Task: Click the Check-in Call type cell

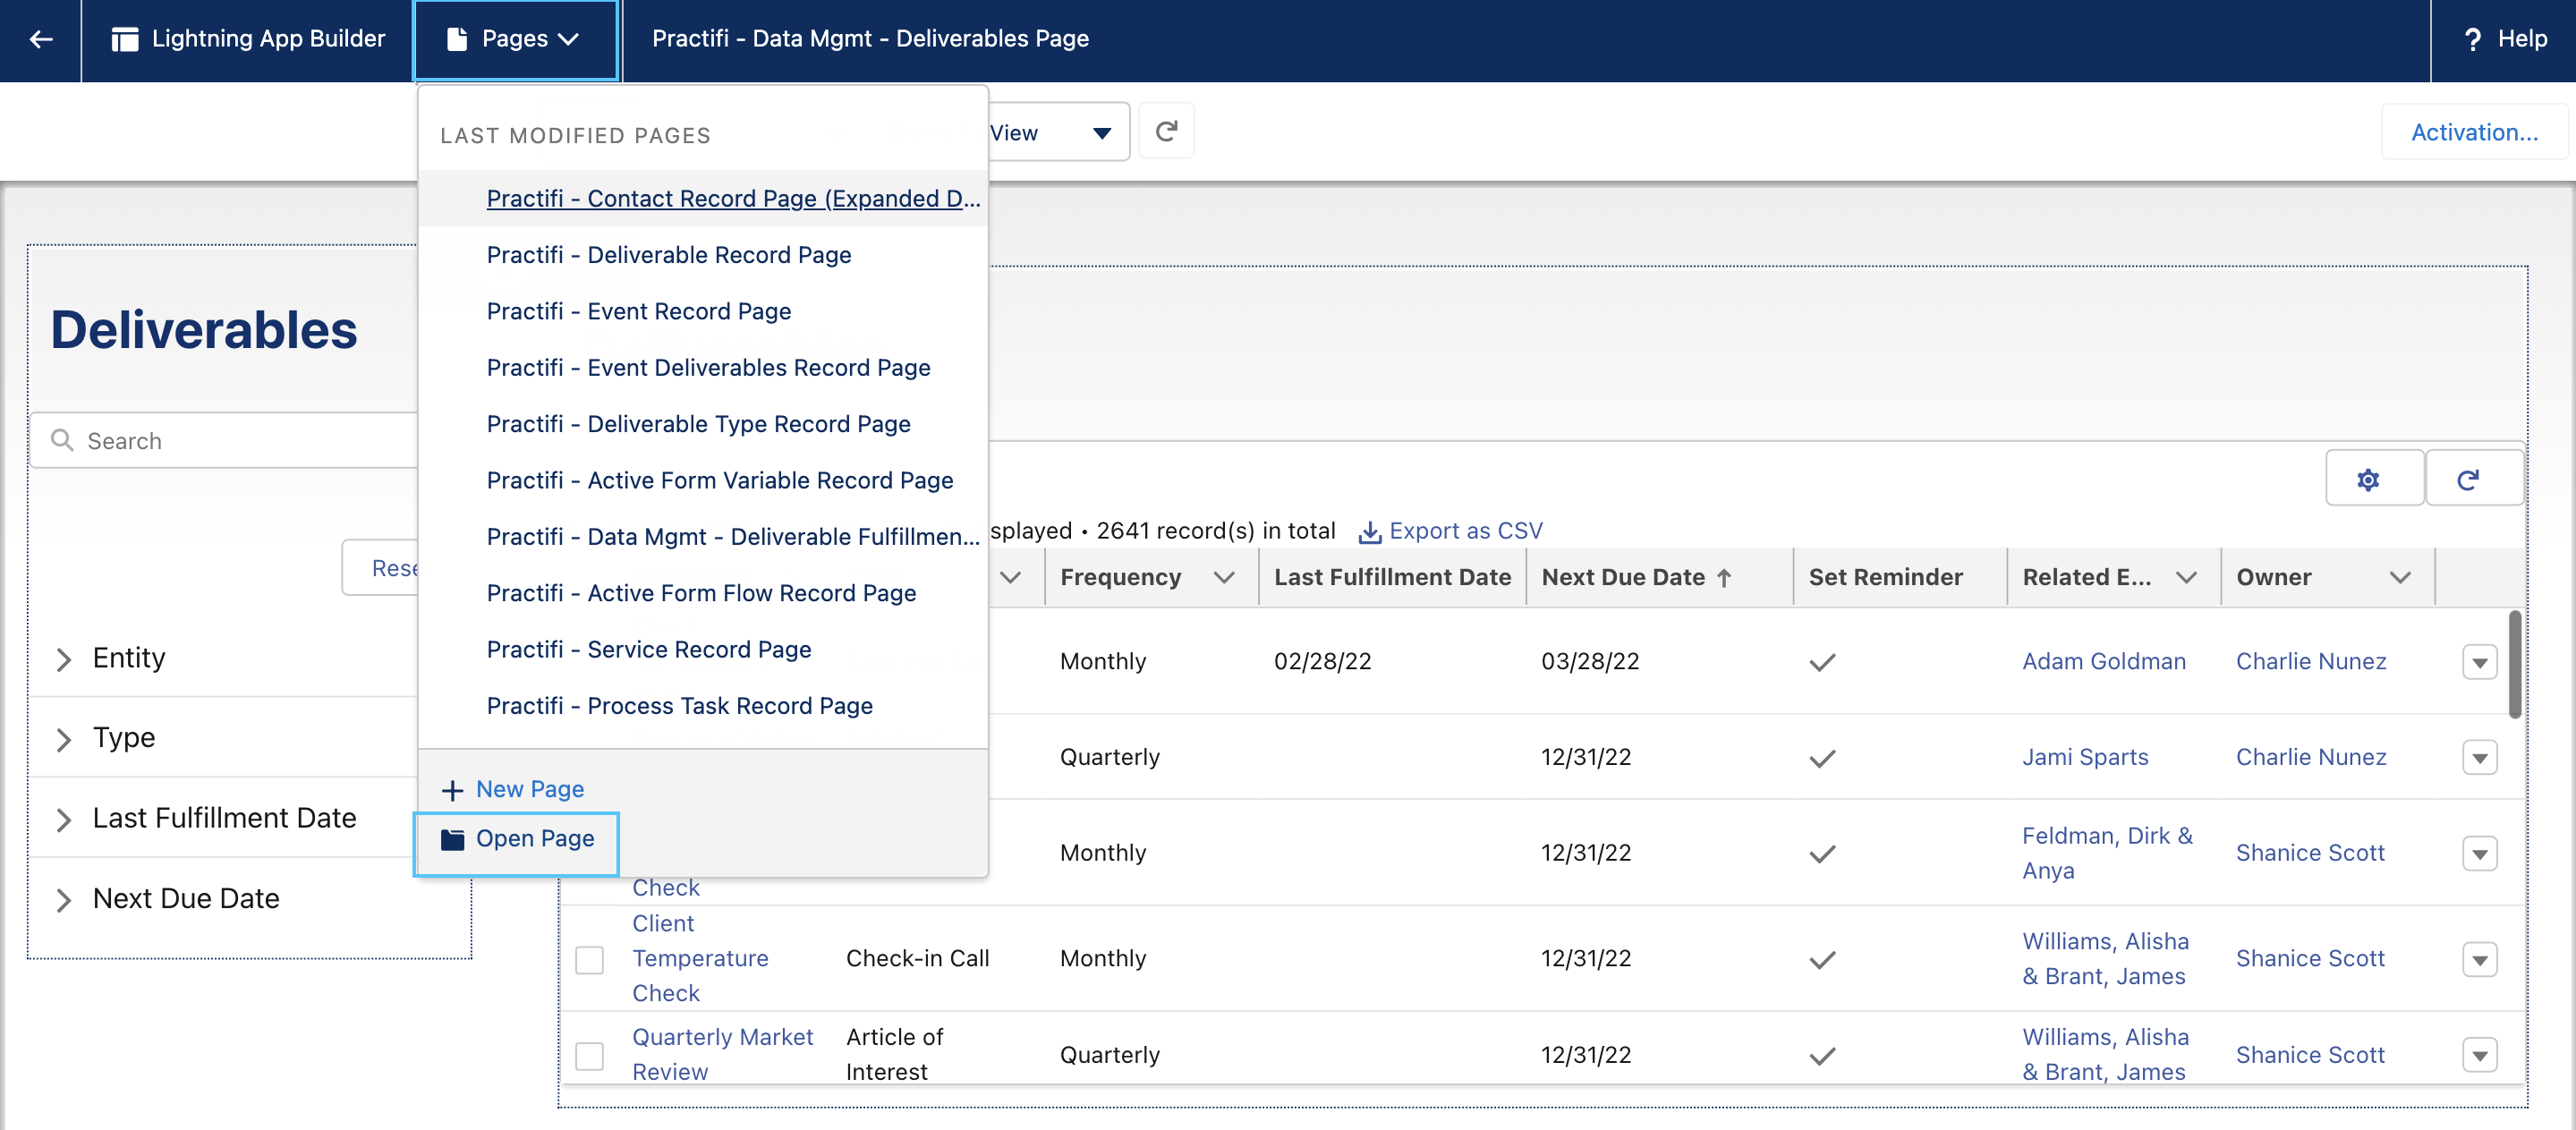Action: [917, 958]
